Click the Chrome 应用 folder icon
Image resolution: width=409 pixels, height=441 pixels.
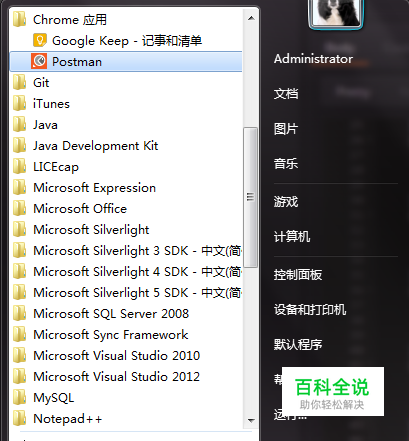[x=20, y=19]
